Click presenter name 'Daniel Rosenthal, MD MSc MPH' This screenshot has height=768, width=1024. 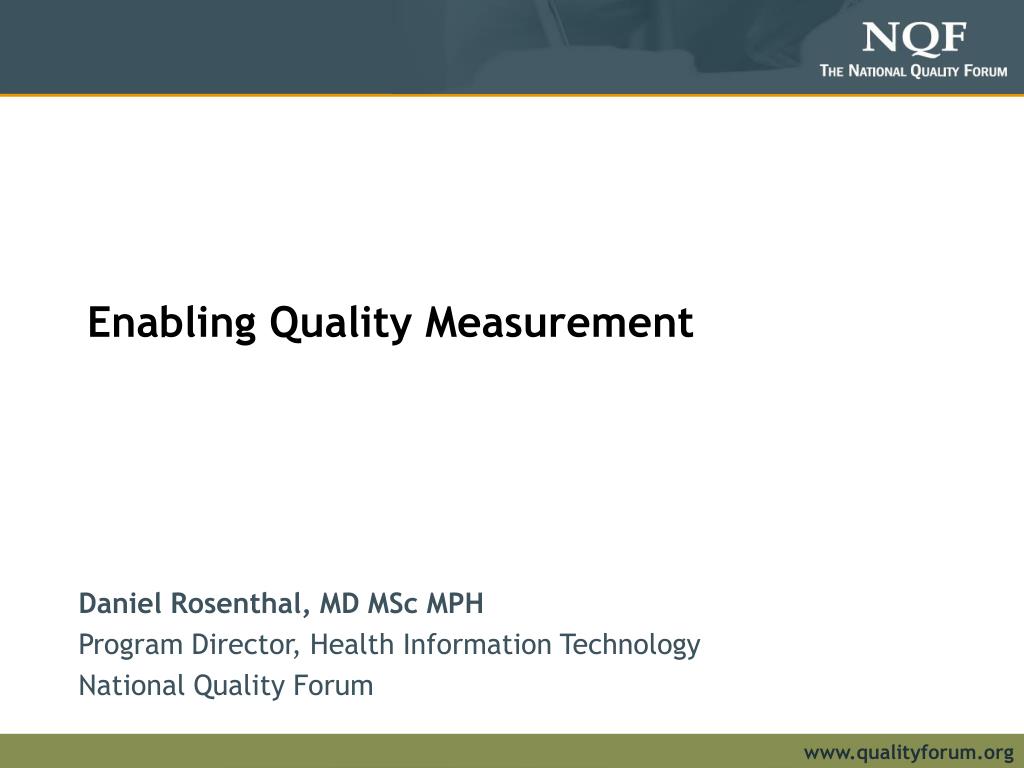tap(281, 603)
